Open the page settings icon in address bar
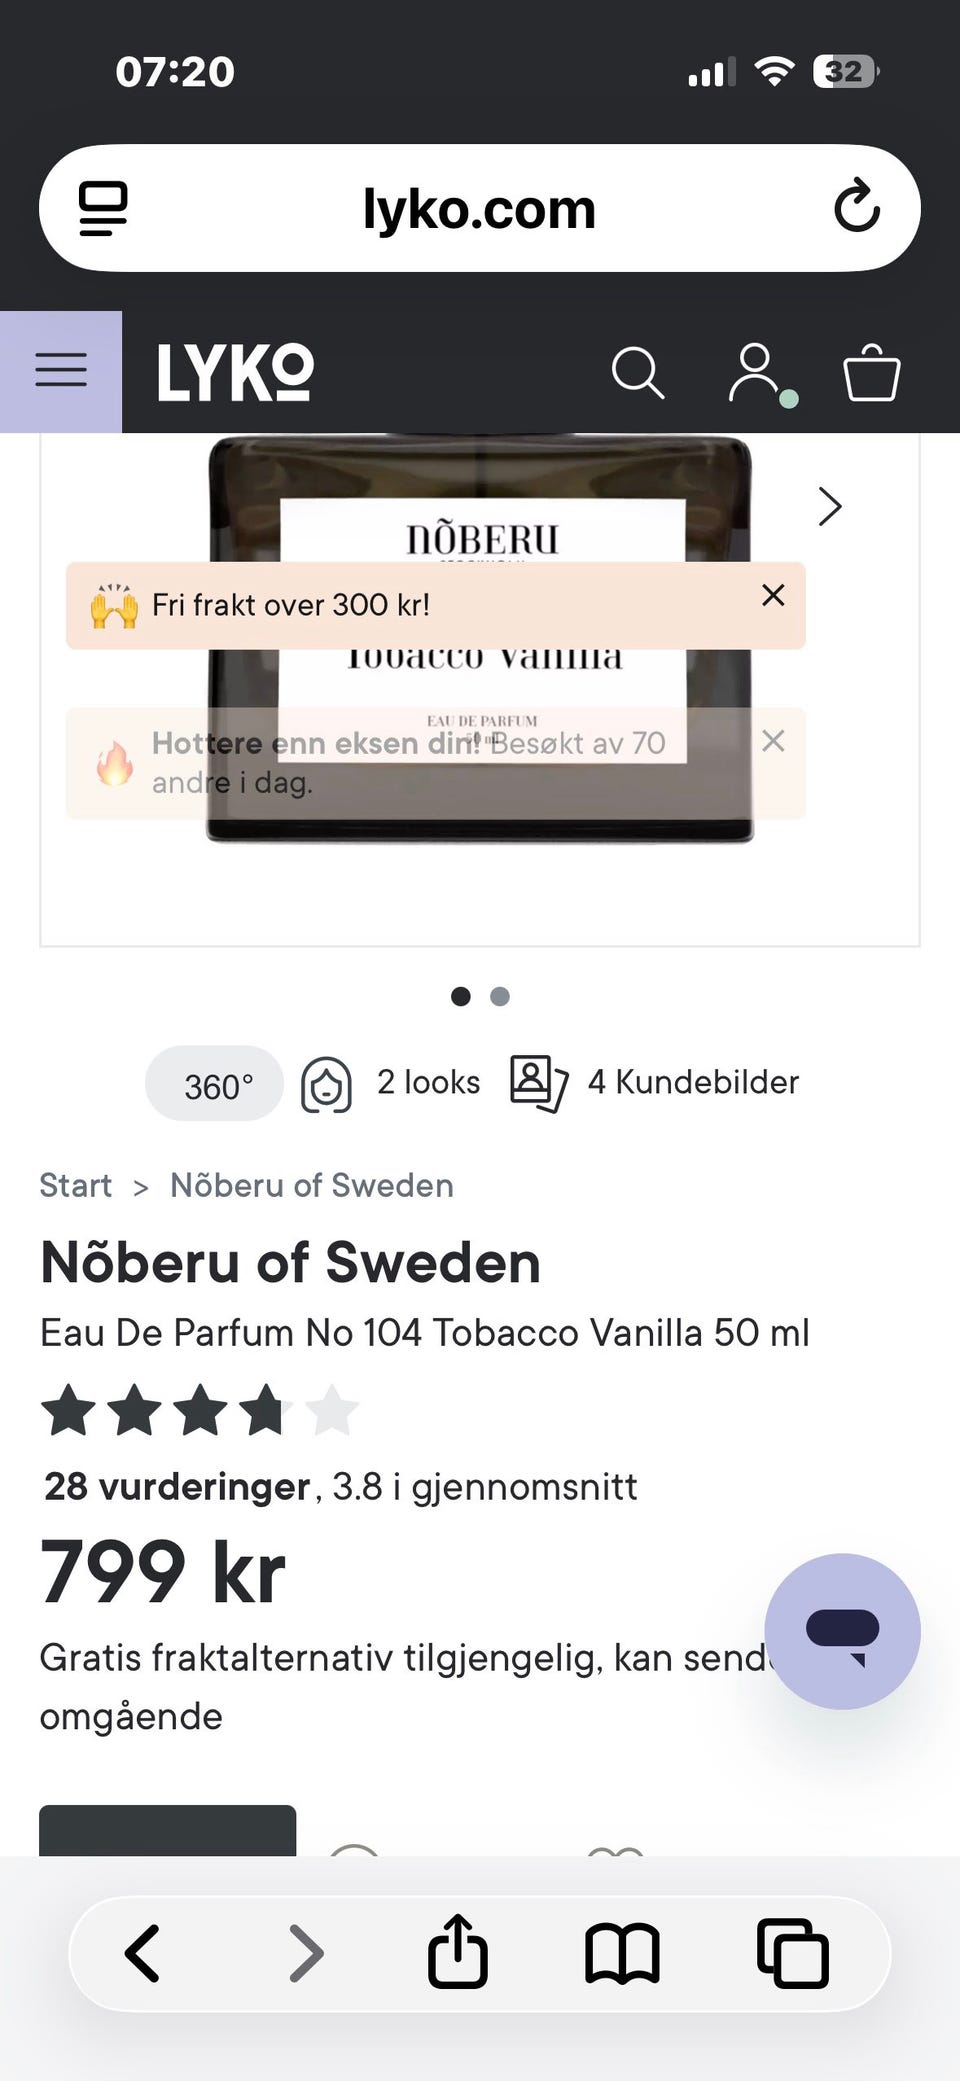960x2081 pixels. point(103,208)
